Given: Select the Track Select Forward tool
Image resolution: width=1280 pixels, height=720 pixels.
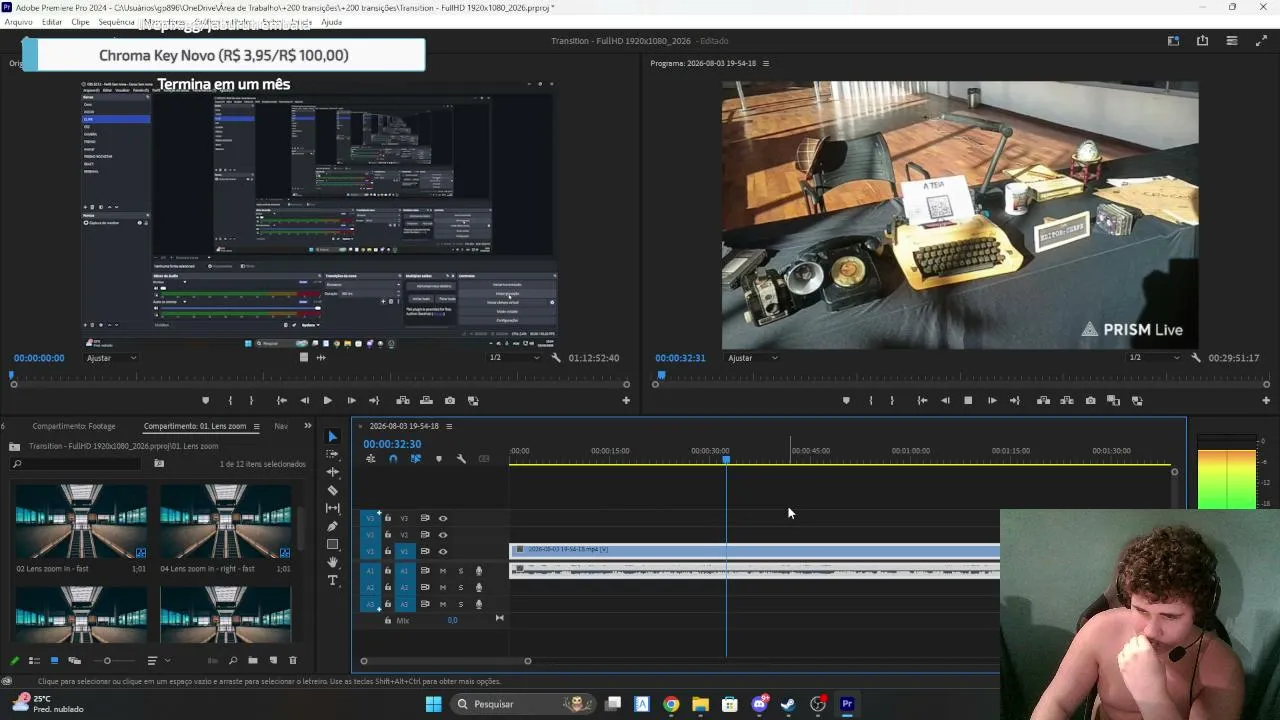Looking at the screenshot, I should 333,454.
